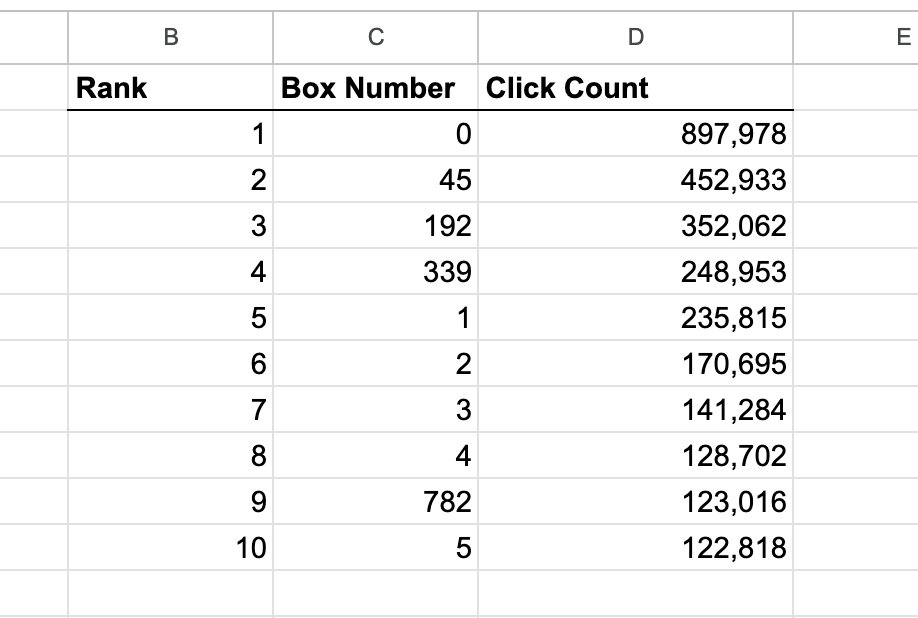Select Click Count cell 170,695
The image size is (918, 618).
pyautogui.click(x=635, y=363)
